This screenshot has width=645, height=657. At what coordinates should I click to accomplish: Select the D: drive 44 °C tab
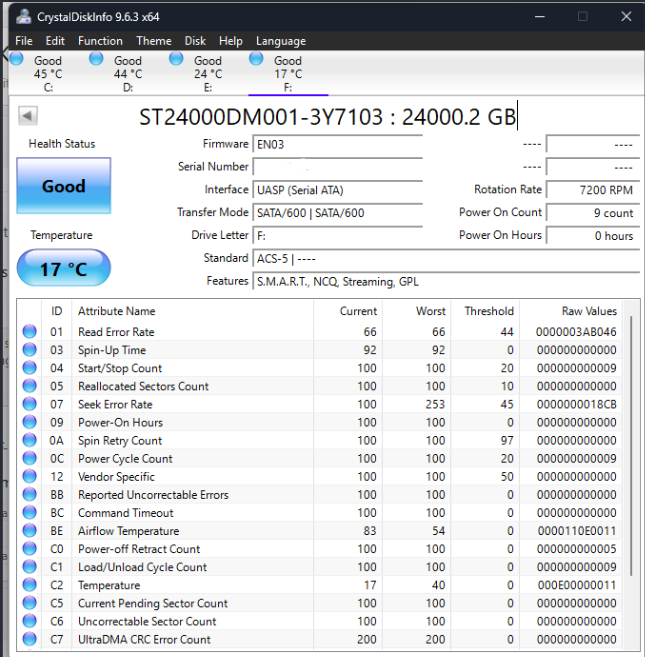[128, 74]
